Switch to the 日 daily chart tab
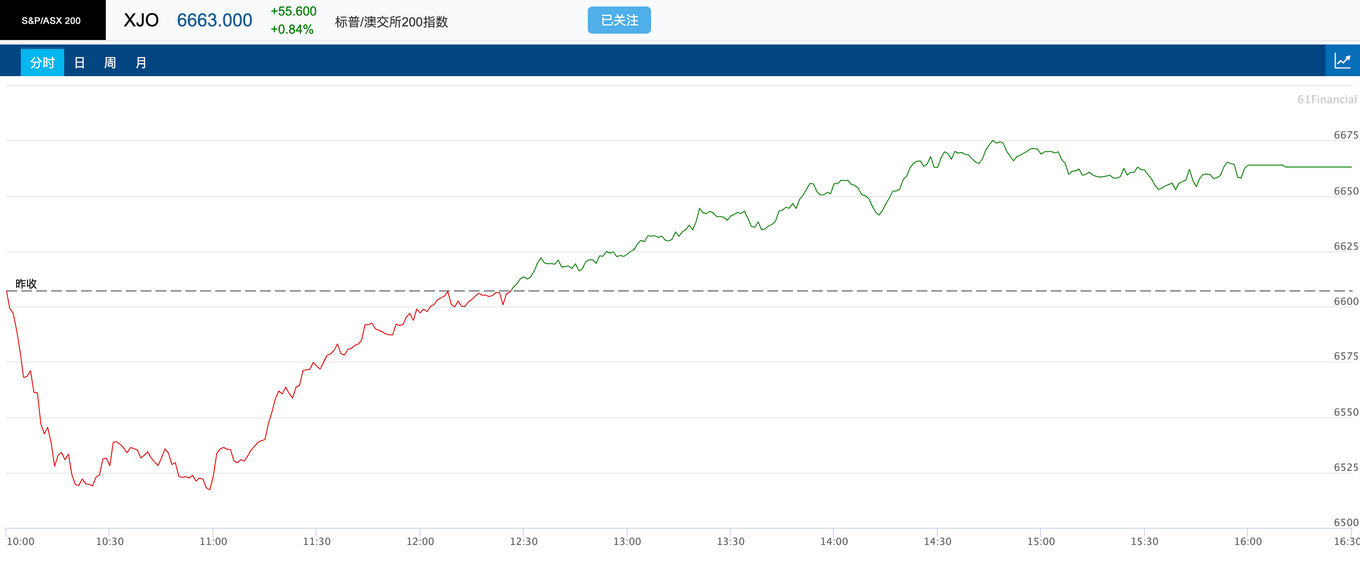This screenshot has height=561, width=1360. (80, 62)
